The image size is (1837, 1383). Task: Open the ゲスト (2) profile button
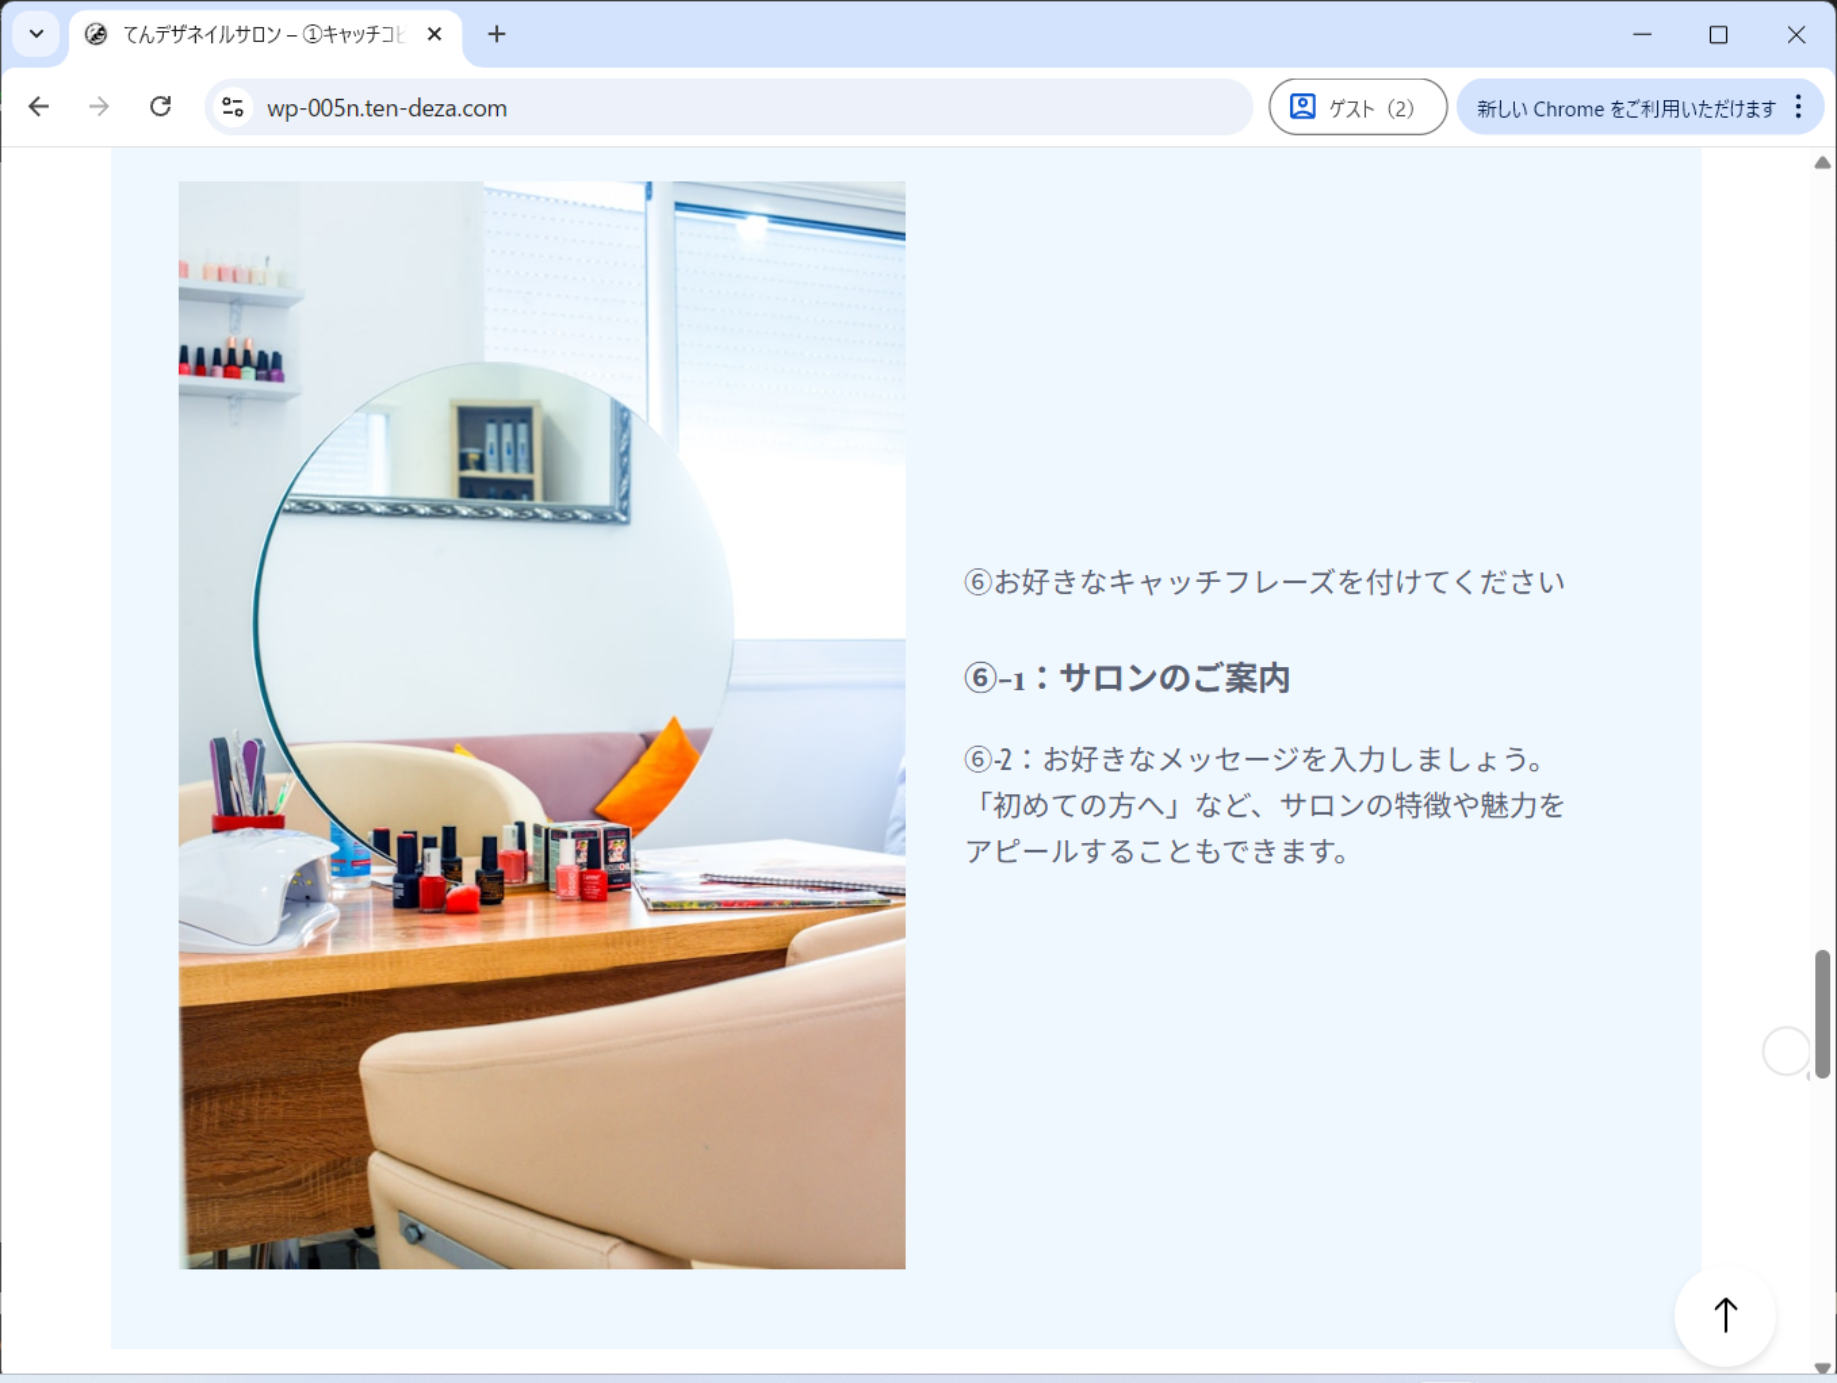click(1356, 107)
